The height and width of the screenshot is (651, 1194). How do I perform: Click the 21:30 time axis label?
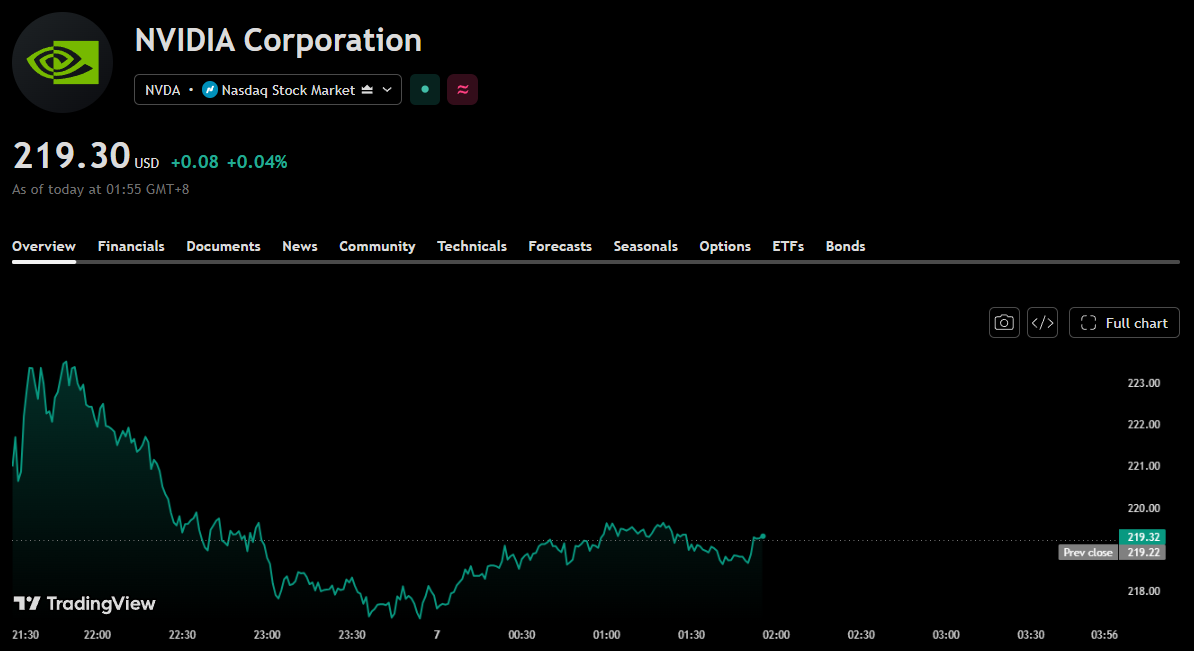click(25, 634)
